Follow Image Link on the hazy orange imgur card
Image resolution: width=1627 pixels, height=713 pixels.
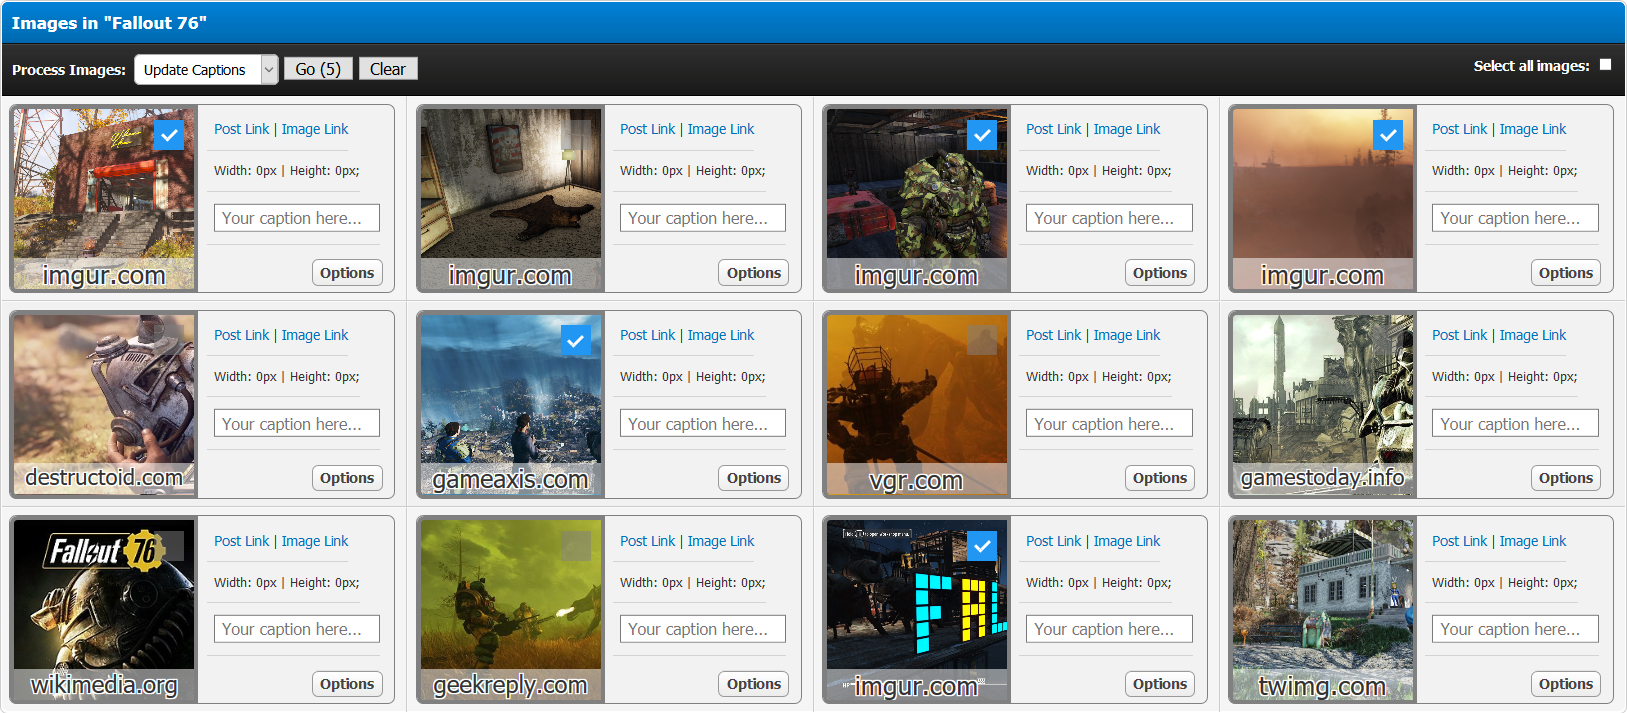(x=1533, y=129)
